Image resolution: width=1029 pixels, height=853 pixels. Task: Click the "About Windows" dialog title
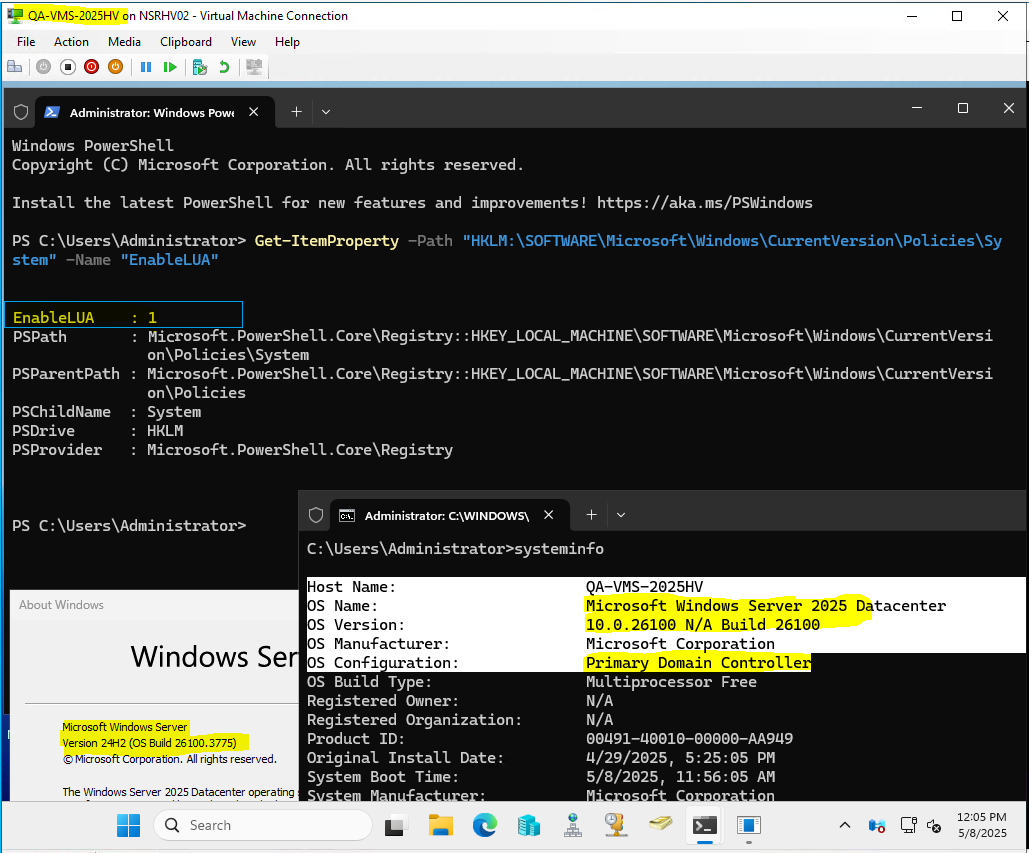coord(61,605)
